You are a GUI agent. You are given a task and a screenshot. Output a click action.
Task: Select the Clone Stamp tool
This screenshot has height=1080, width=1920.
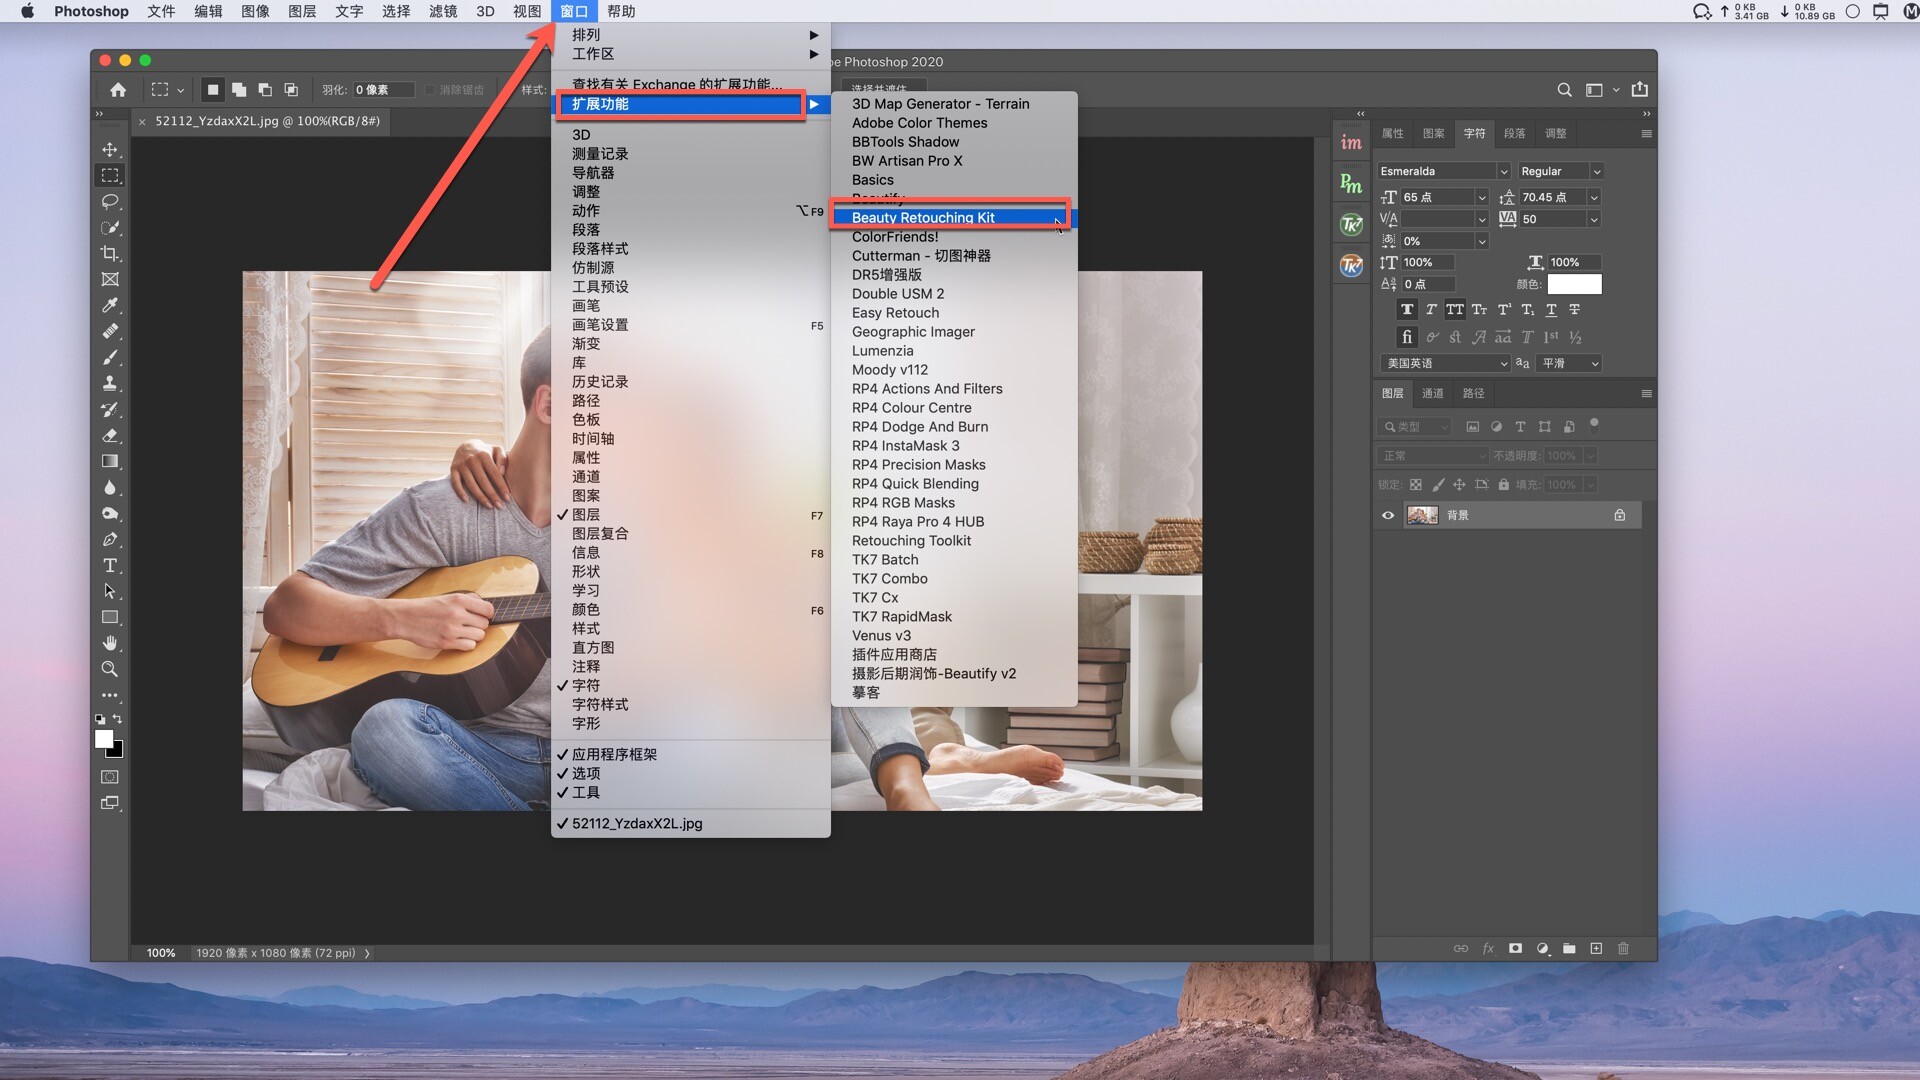click(110, 383)
